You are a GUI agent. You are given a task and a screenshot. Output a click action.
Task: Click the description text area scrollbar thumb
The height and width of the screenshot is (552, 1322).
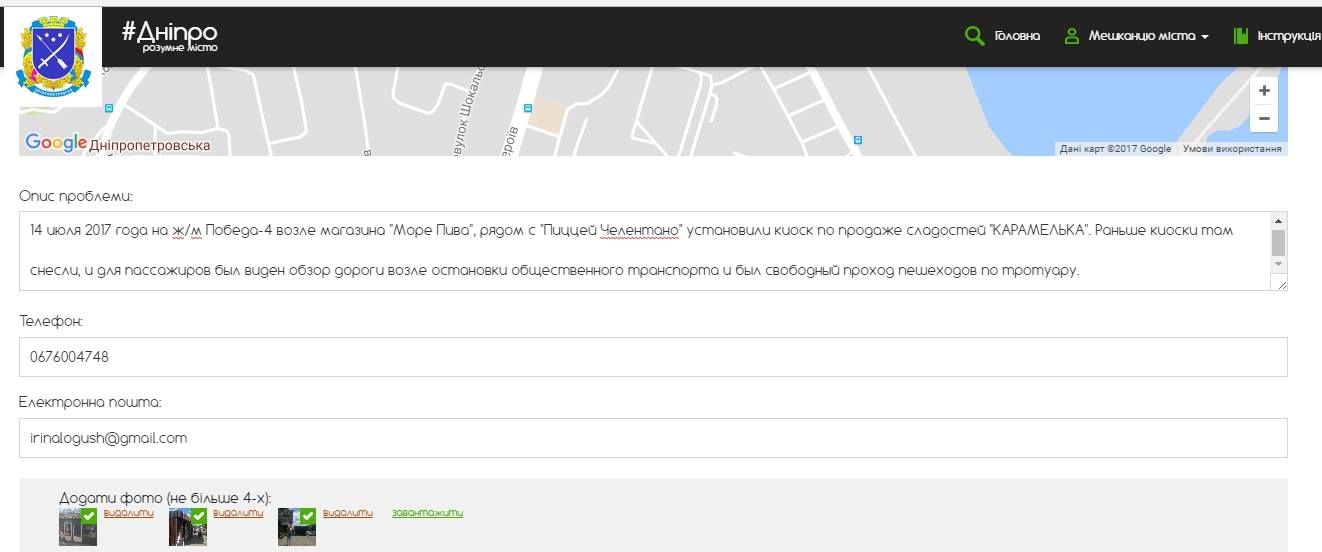(x=1278, y=243)
